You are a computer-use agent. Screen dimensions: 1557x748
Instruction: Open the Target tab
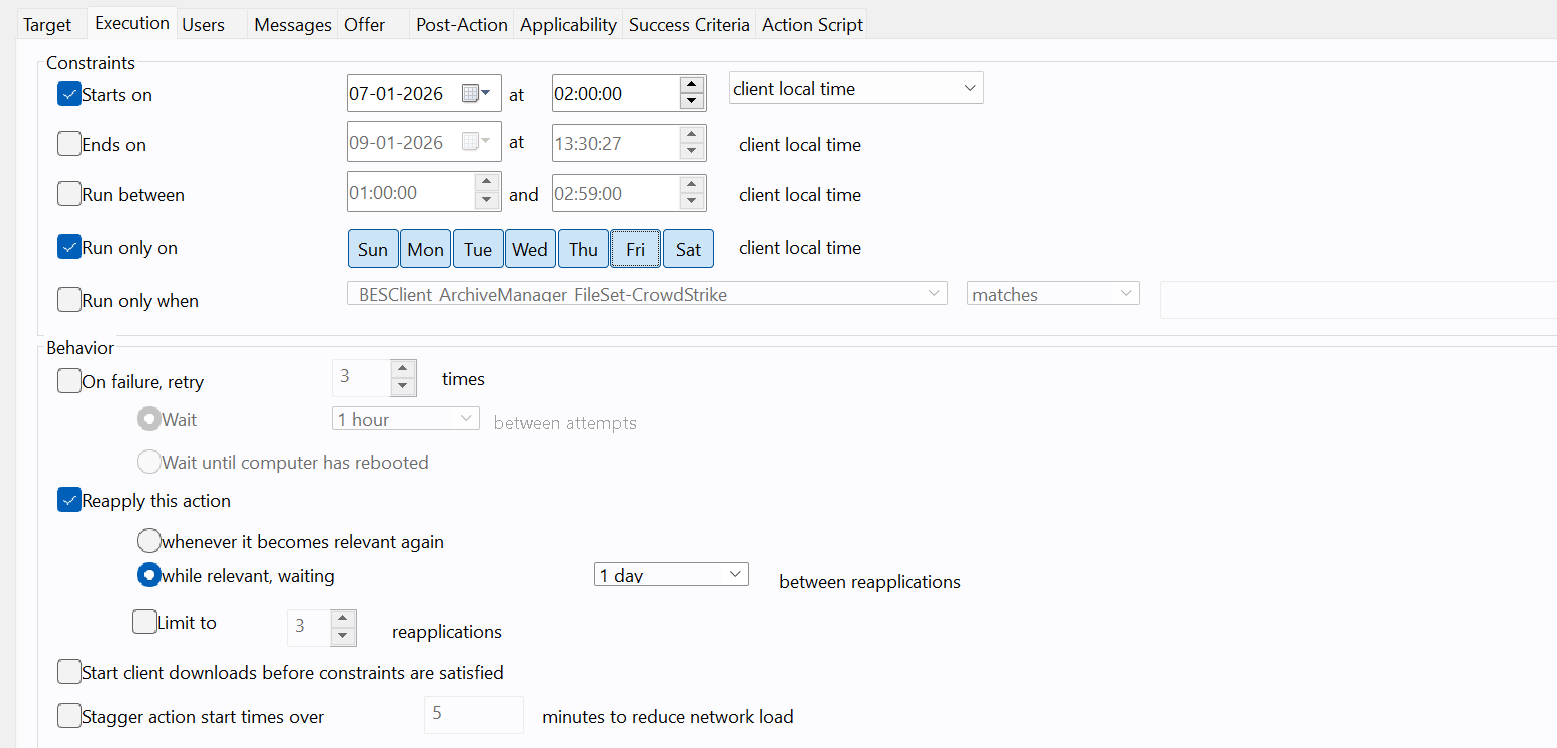coord(47,25)
